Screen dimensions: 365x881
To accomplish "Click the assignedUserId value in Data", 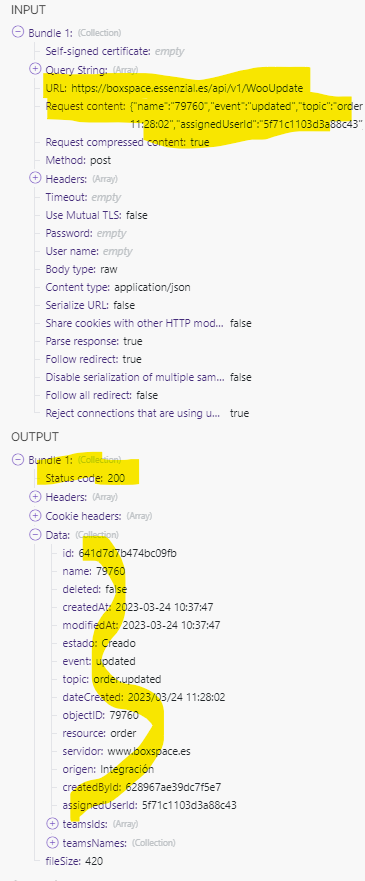I will coord(189,805).
